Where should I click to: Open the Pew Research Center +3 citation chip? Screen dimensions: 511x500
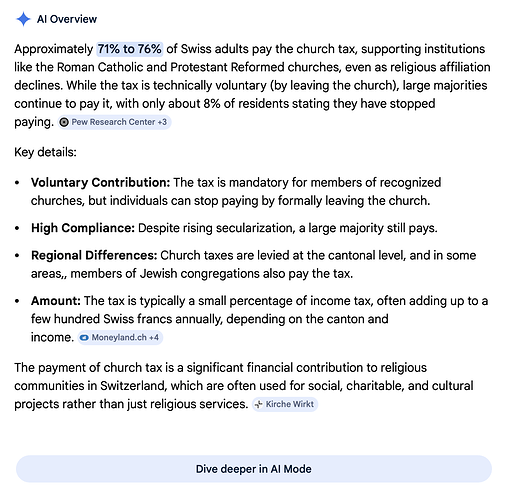click(114, 122)
